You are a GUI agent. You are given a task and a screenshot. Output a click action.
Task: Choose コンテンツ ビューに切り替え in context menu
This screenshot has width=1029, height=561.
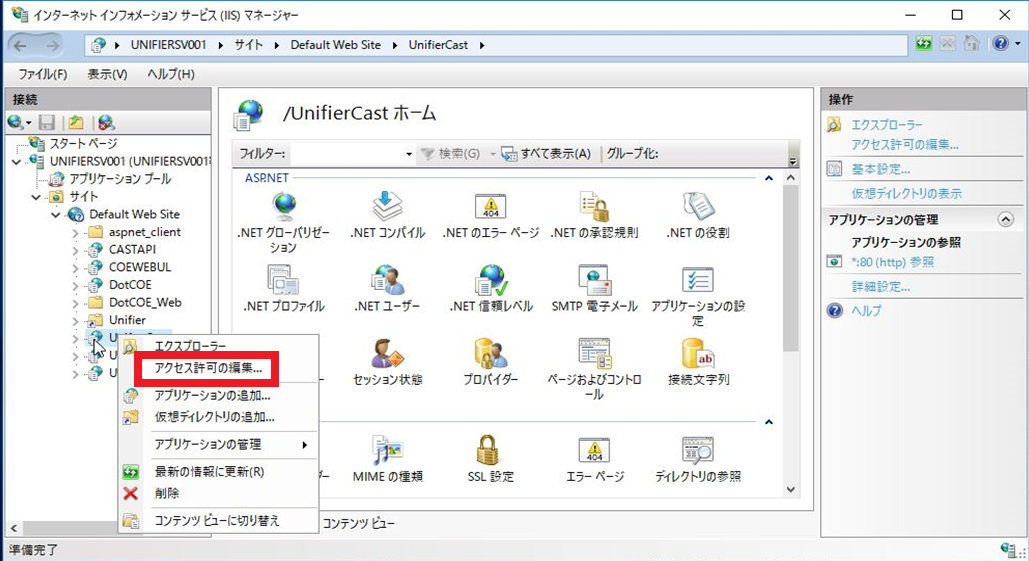217,520
